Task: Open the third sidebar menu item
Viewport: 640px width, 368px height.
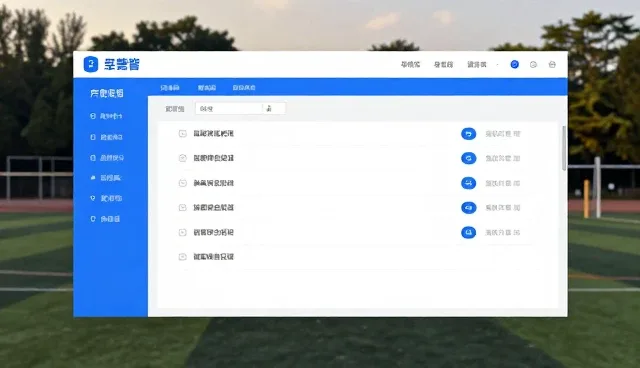Action: pyautogui.click(x=107, y=157)
